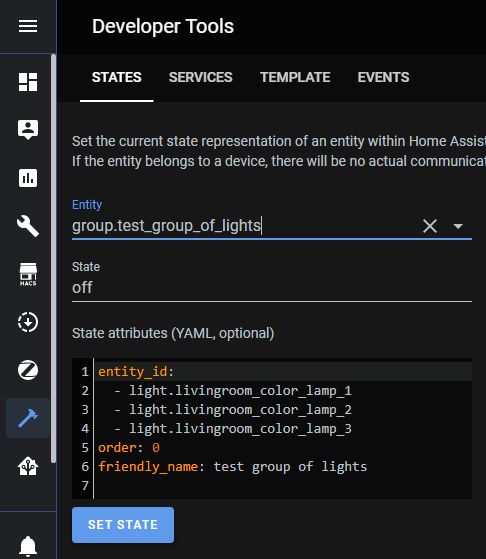This screenshot has width=486, height=559.
Task: Click the Developer Tools title
Action: [163, 26]
